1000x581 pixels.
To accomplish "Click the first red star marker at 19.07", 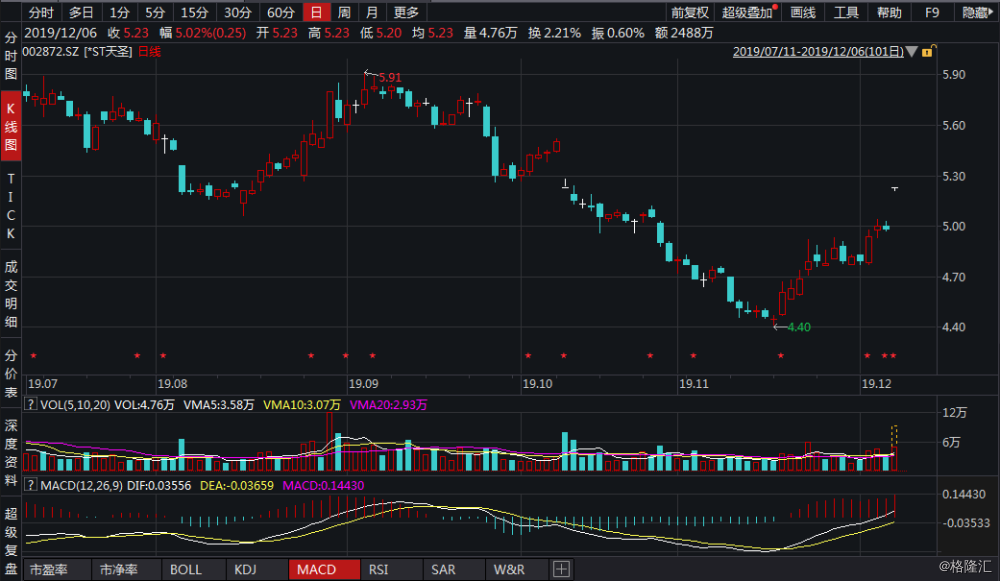I will (33, 356).
